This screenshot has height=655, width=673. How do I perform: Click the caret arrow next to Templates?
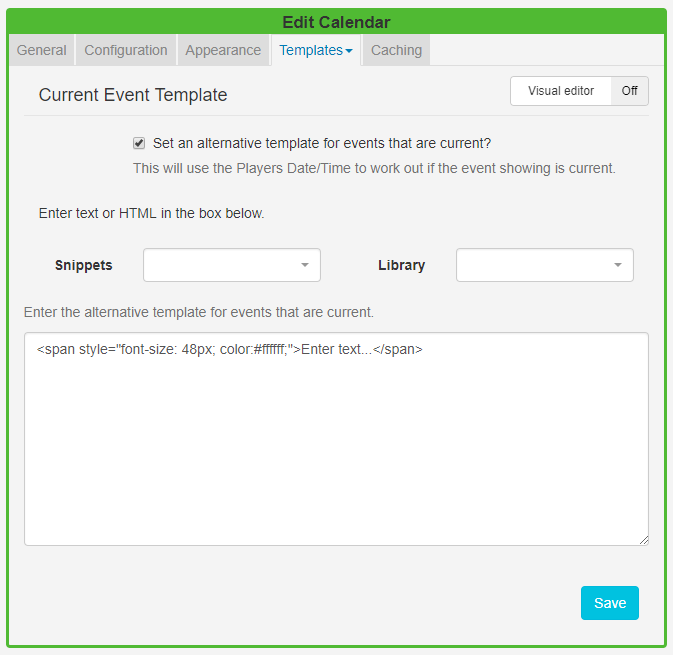(x=348, y=51)
